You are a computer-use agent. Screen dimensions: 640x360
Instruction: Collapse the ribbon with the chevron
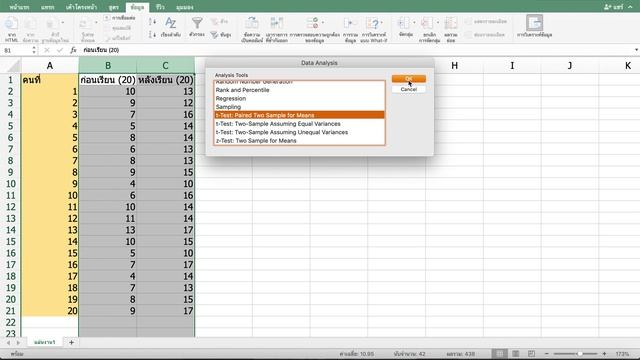click(x=630, y=7)
